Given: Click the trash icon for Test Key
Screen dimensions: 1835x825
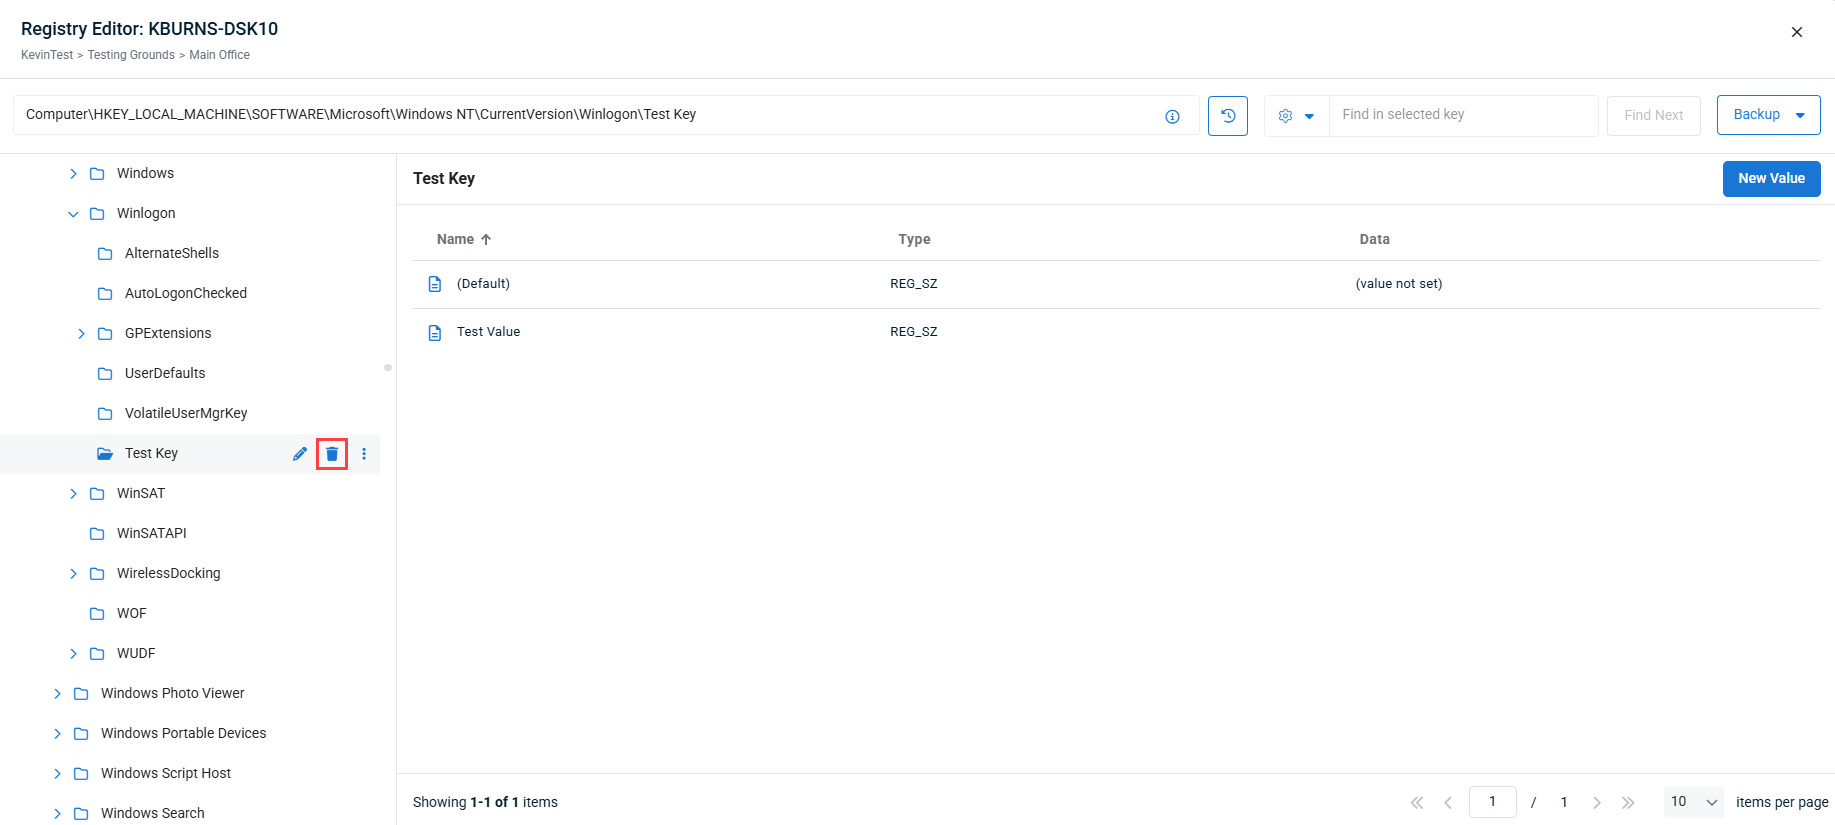Looking at the screenshot, I should coord(332,454).
